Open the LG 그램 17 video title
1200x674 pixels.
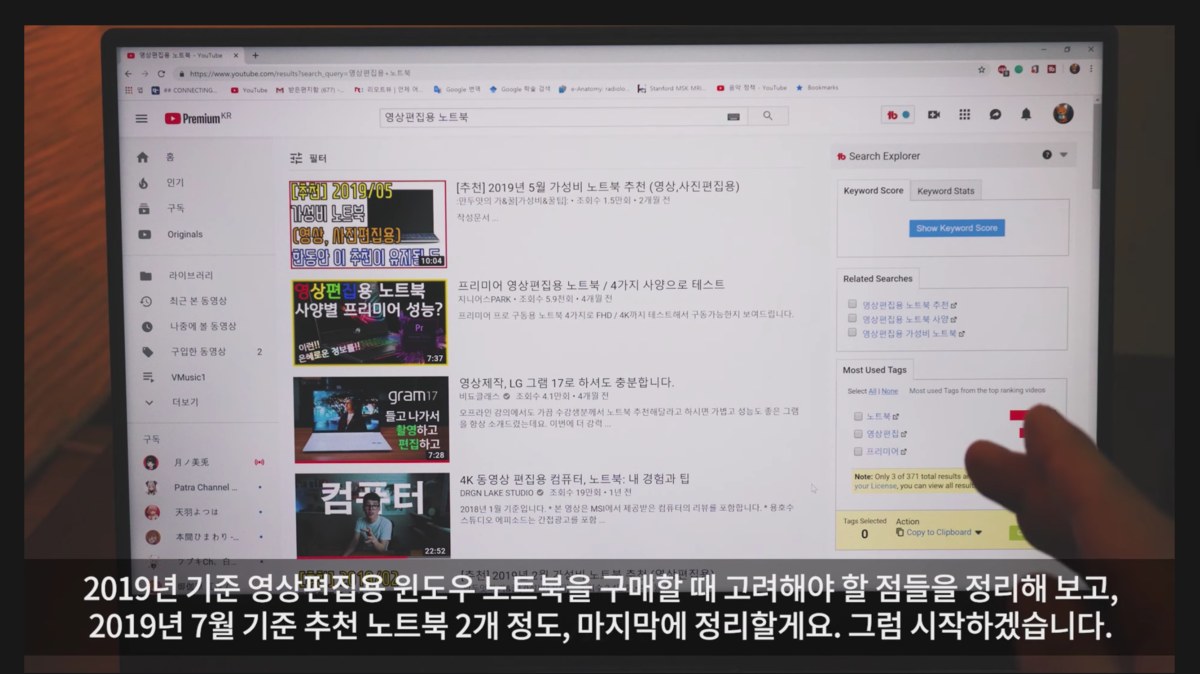(566, 382)
